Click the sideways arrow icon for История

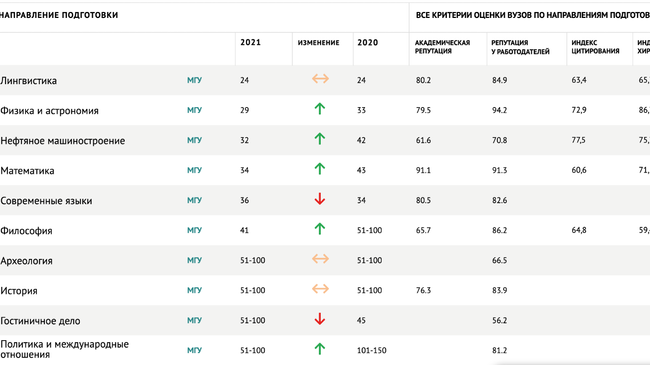pos(320,289)
